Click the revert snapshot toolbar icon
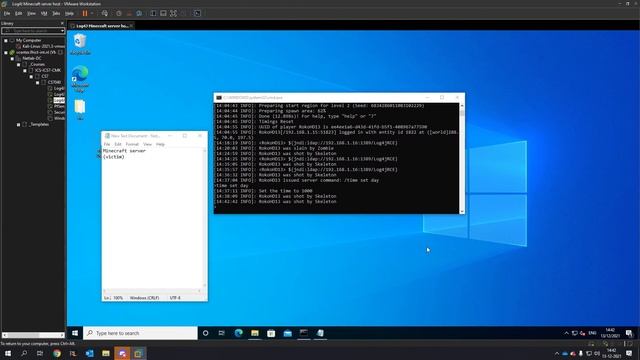Viewport: 640px width, 360px height. (129, 13)
